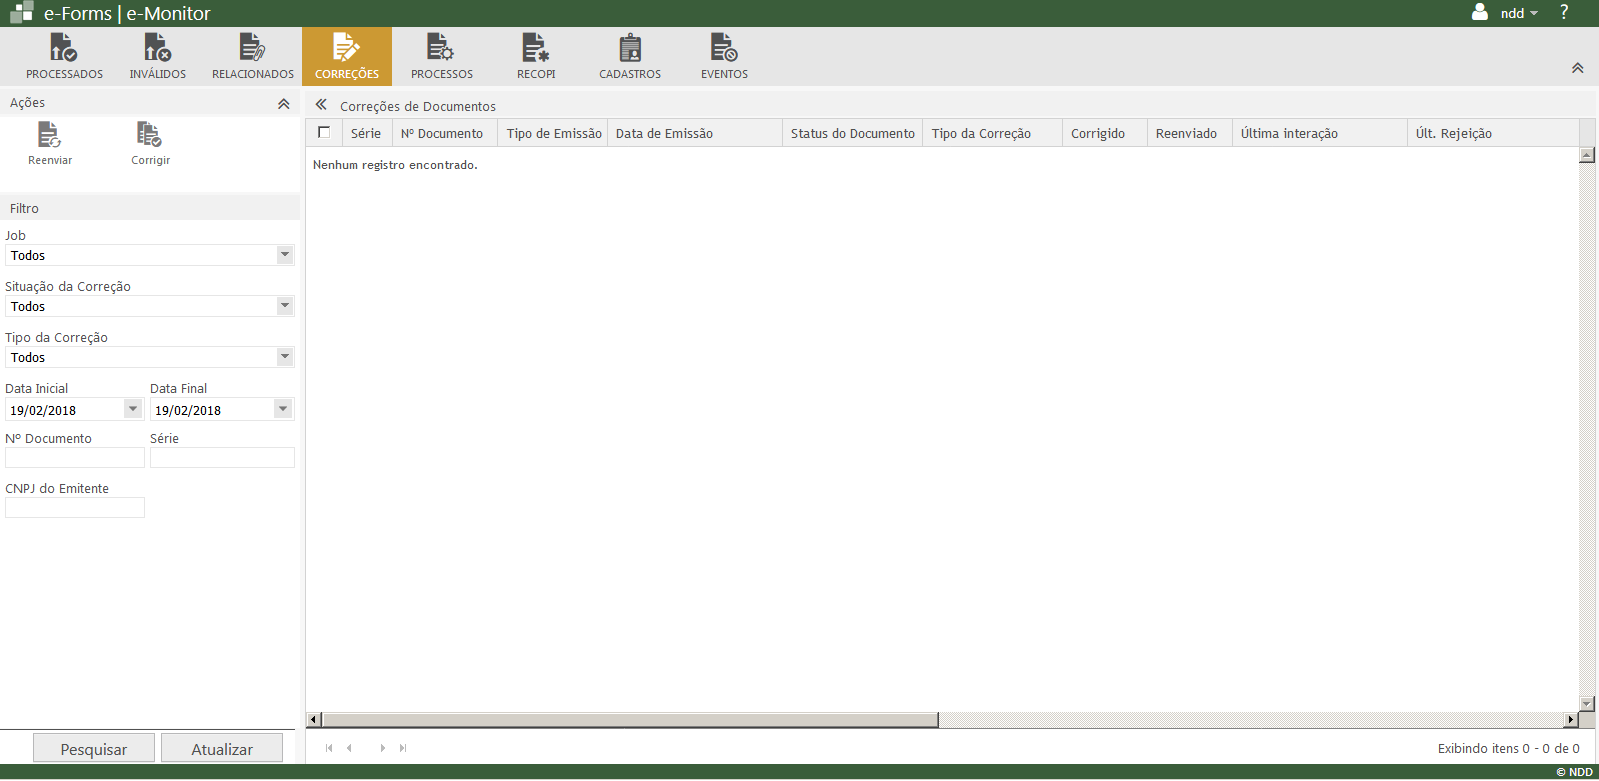Click the 'Correções de Documentos' panel title

418,106
